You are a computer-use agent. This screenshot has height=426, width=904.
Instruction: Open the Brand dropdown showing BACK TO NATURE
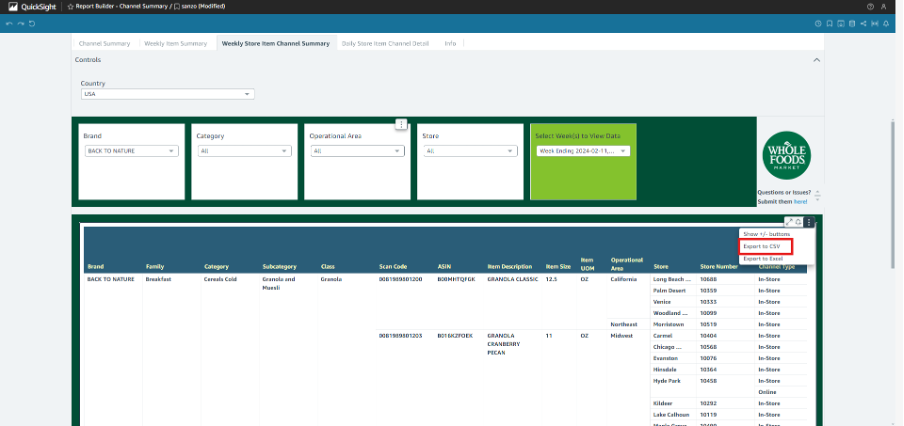click(x=131, y=151)
